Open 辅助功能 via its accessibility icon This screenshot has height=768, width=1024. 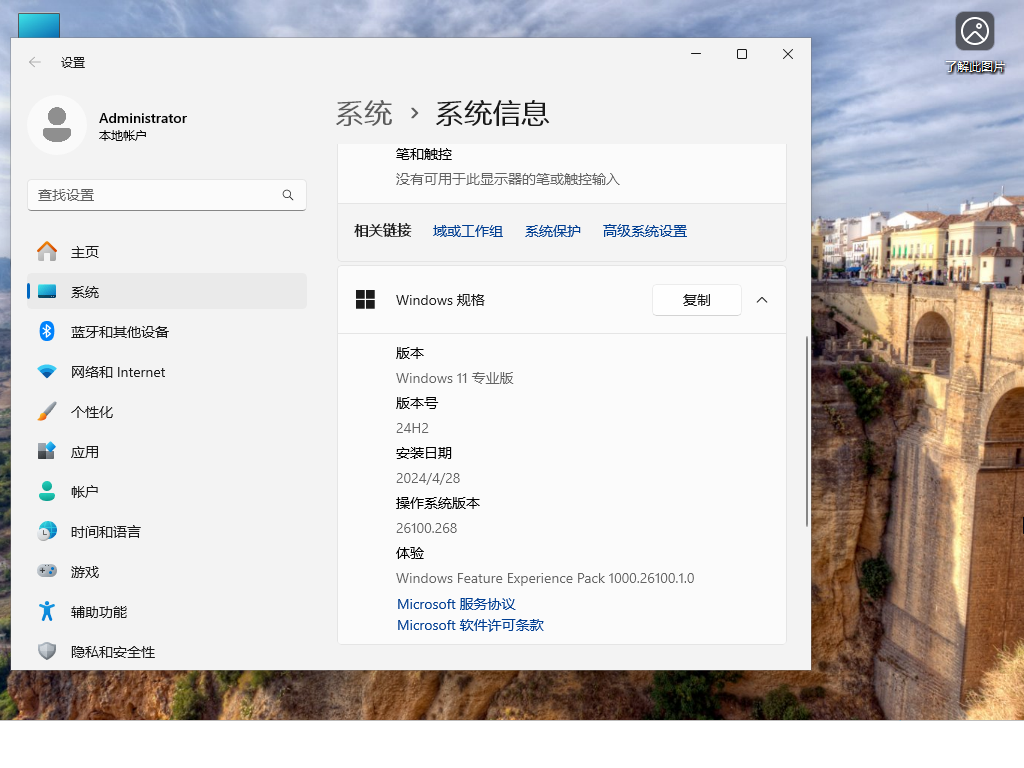click(46, 611)
